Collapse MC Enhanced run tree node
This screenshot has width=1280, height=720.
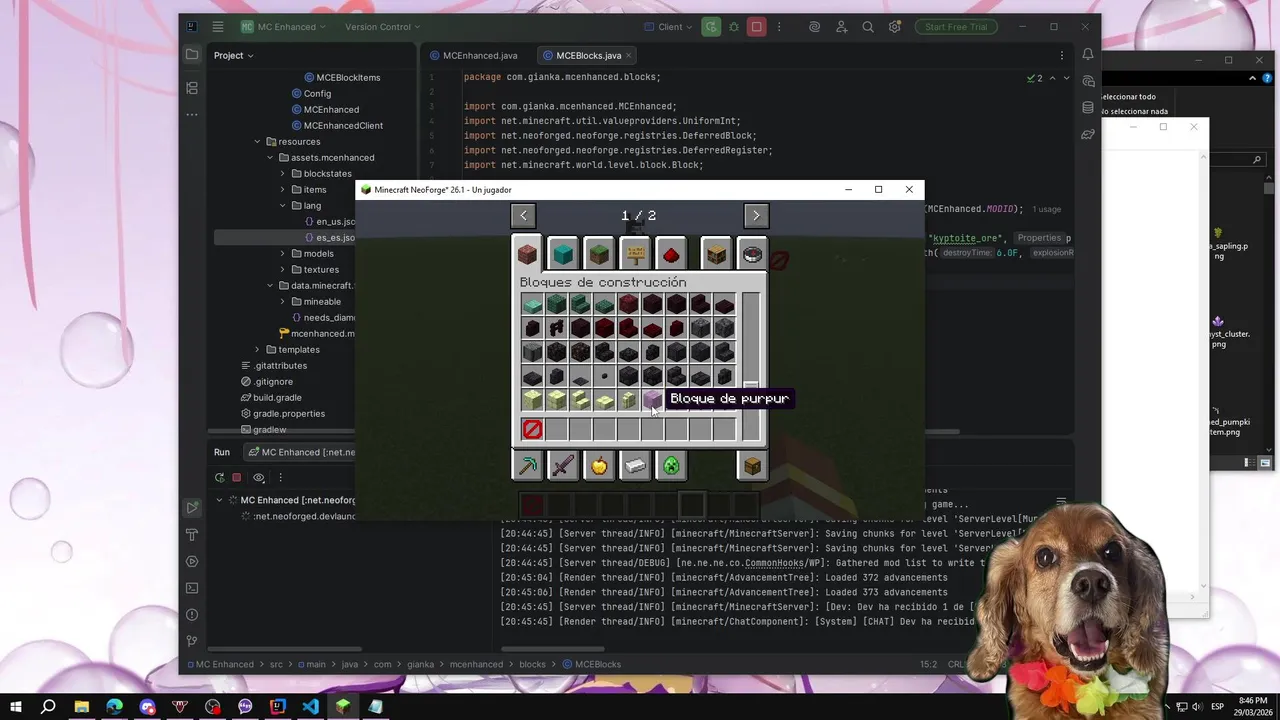[x=220, y=500]
